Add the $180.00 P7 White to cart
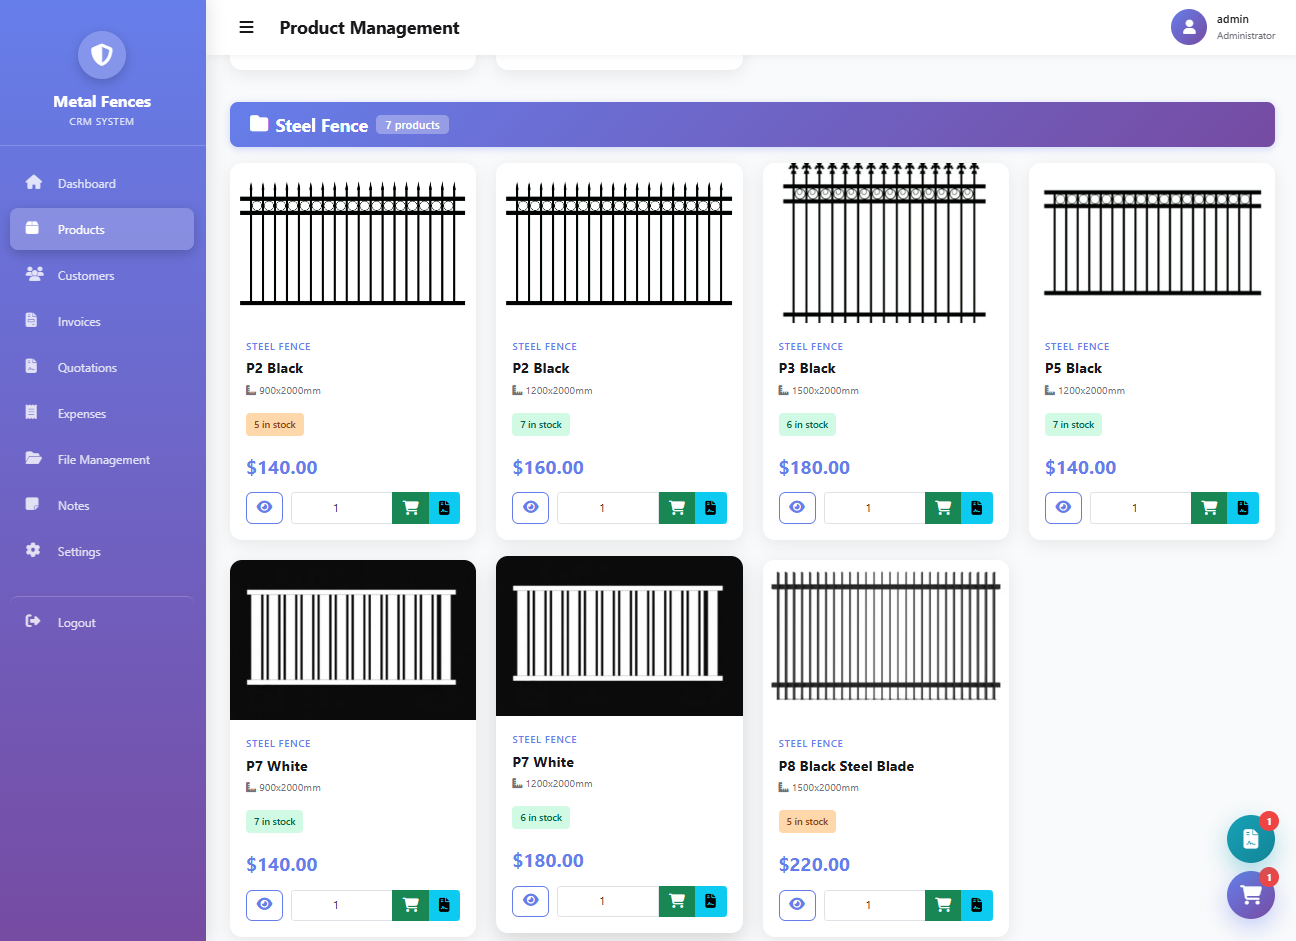The image size is (1296, 941). pyautogui.click(x=676, y=901)
